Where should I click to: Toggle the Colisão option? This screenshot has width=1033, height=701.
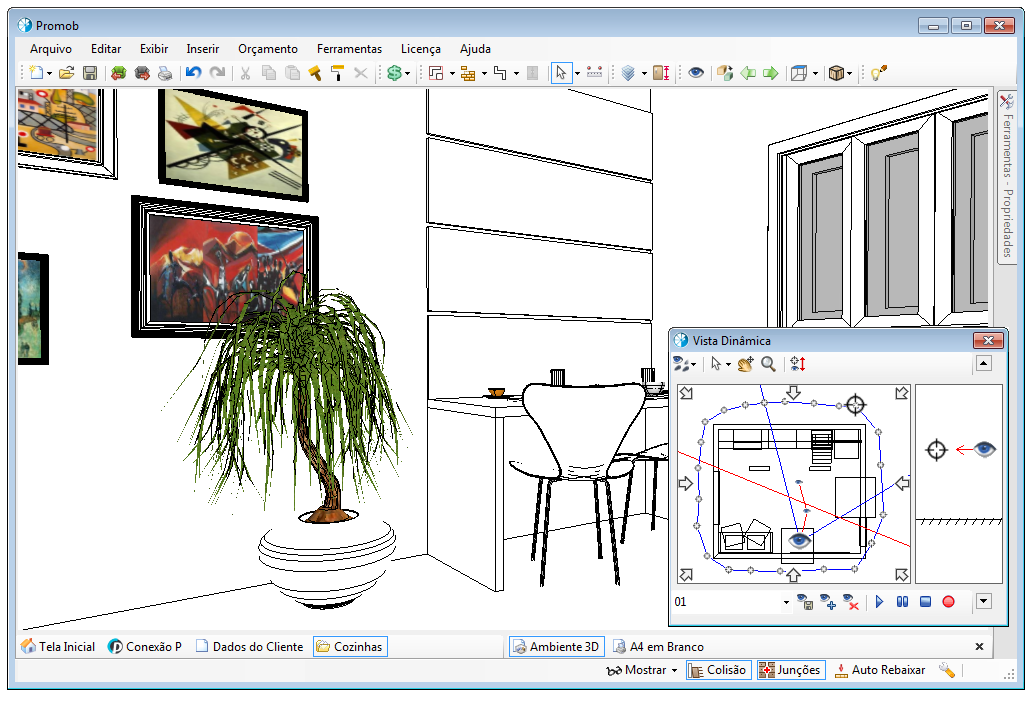coord(717,670)
